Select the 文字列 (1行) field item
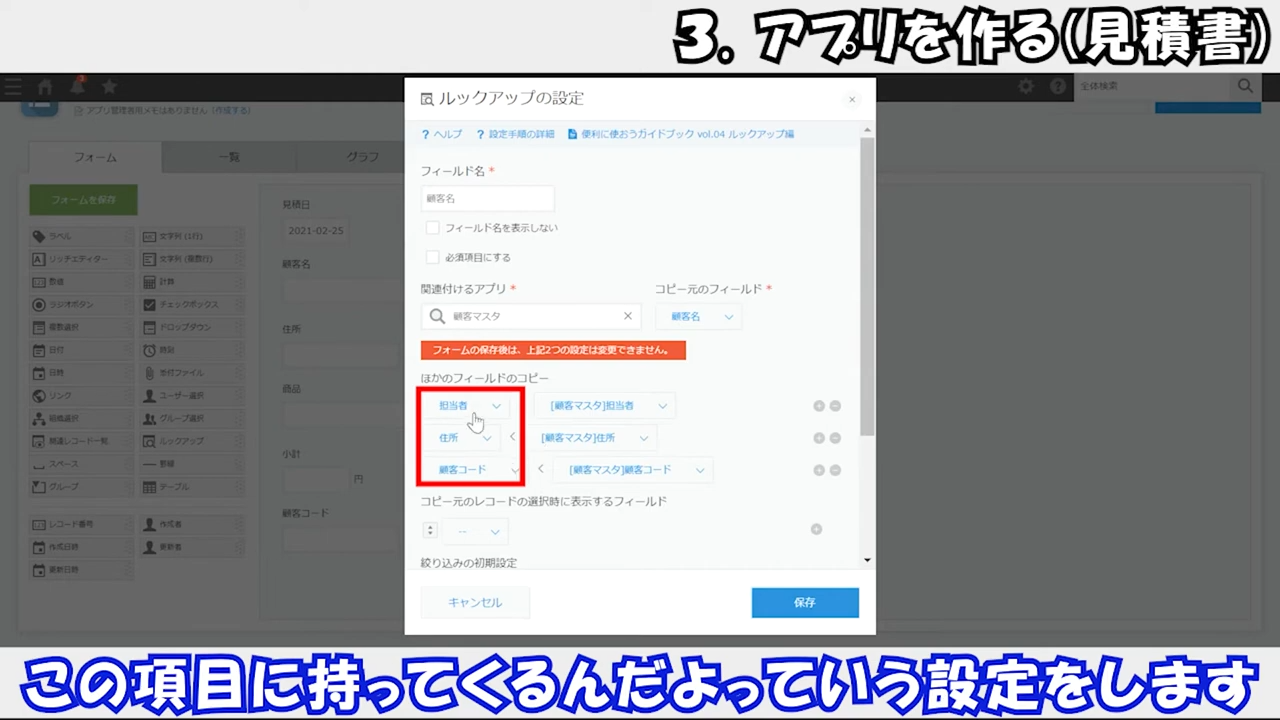Viewport: 1280px width, 720px height. point(191,237)
